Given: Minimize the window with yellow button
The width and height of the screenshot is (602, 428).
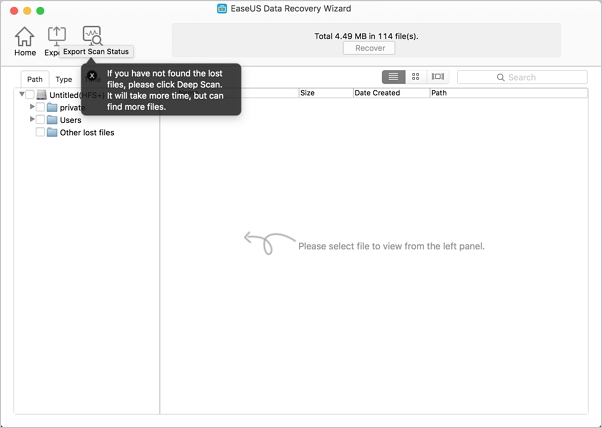Looking at the screenshot, I should (27, 11).
